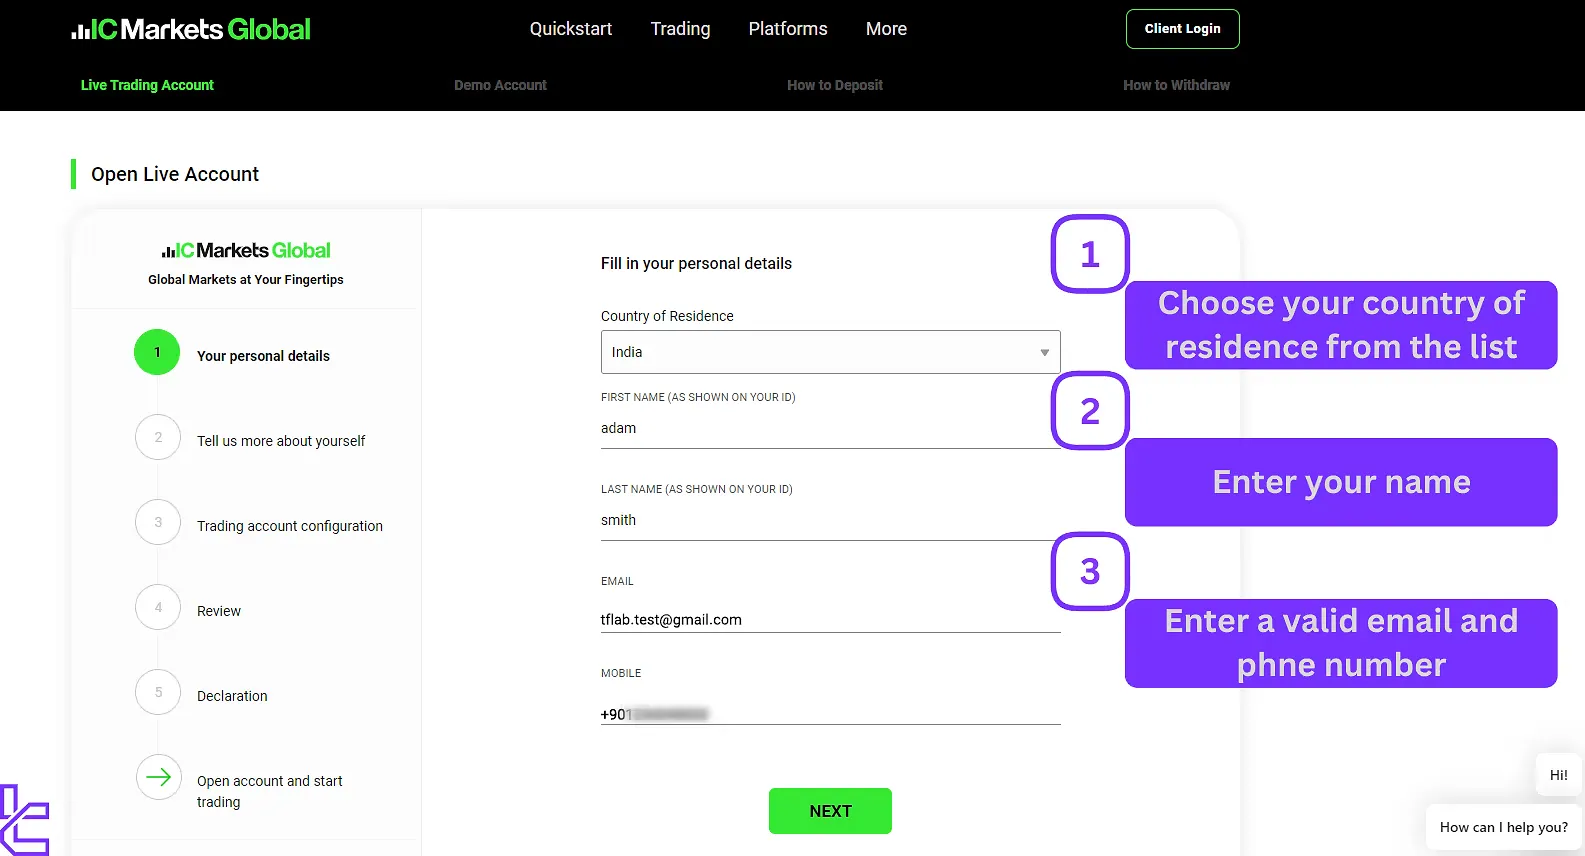Select step 2 circle, Tell us more

click(x=158, y=437)
